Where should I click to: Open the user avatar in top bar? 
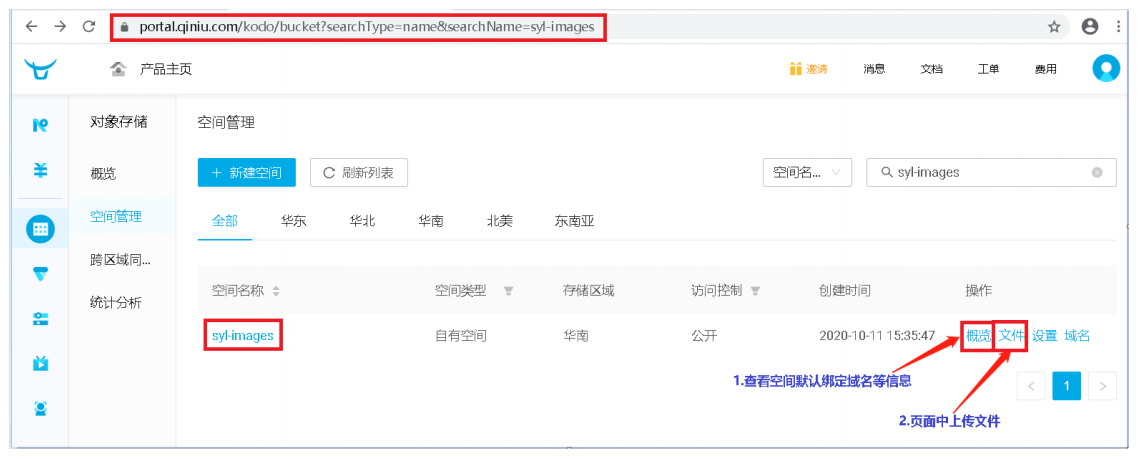1106,68
